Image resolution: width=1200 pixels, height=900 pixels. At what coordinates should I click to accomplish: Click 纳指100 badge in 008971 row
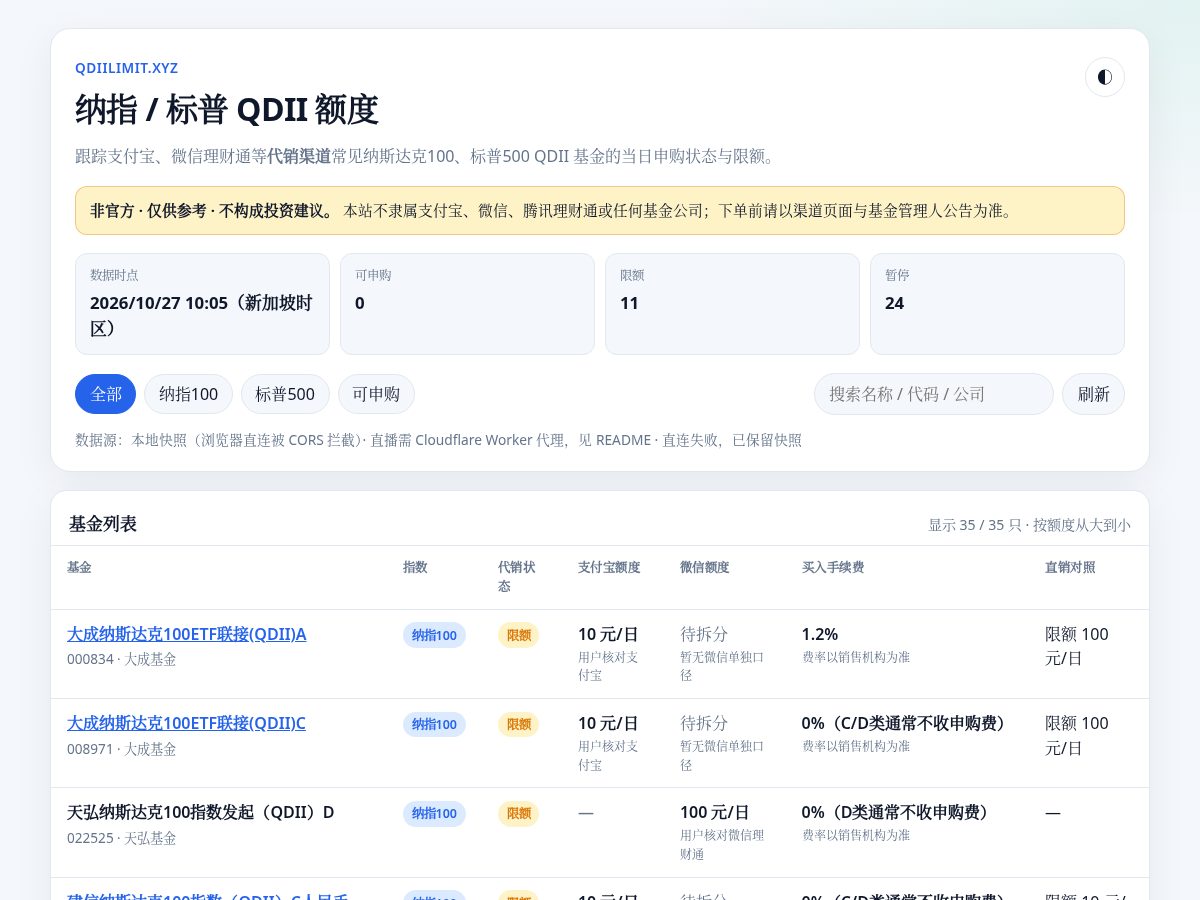click(434, 724)
